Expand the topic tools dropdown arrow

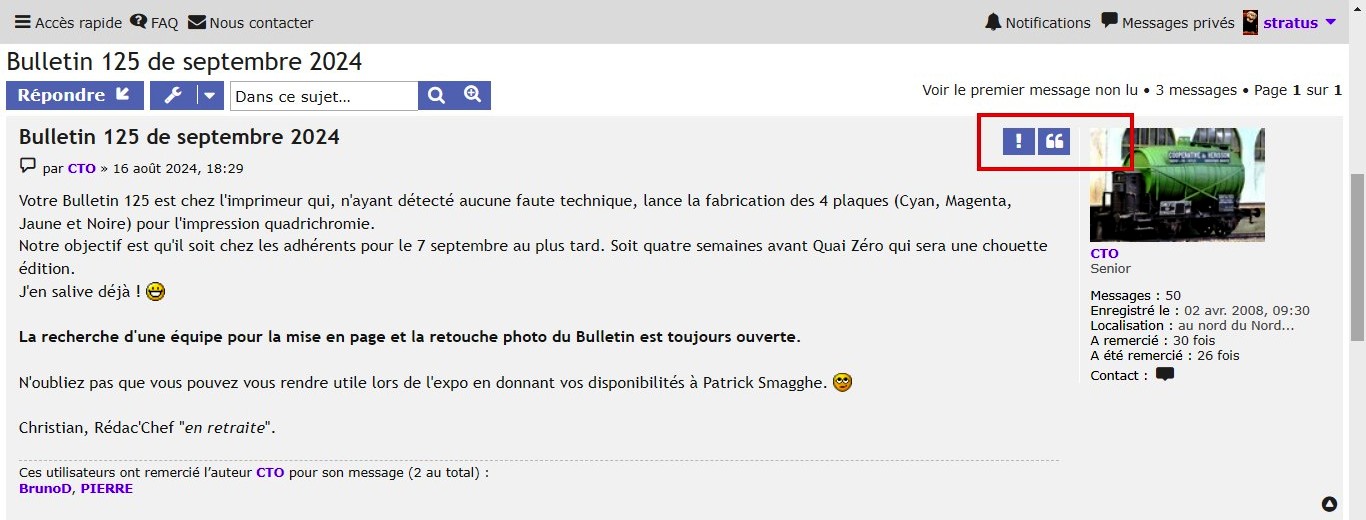[x=210, y=96]
